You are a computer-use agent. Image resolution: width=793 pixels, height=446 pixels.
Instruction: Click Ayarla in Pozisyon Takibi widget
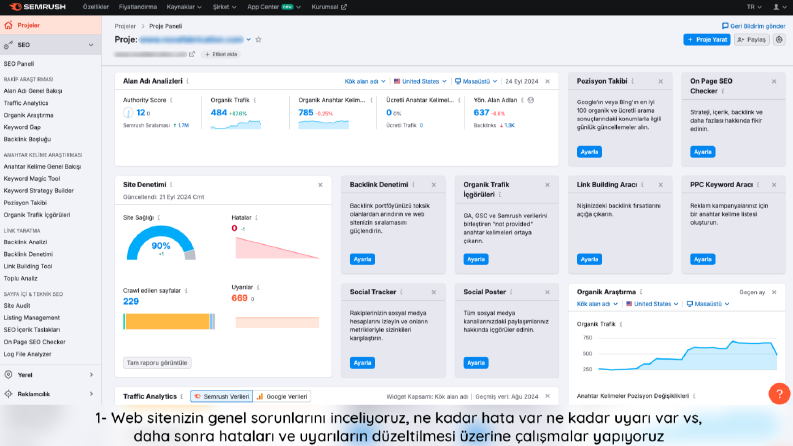point(589,152)
